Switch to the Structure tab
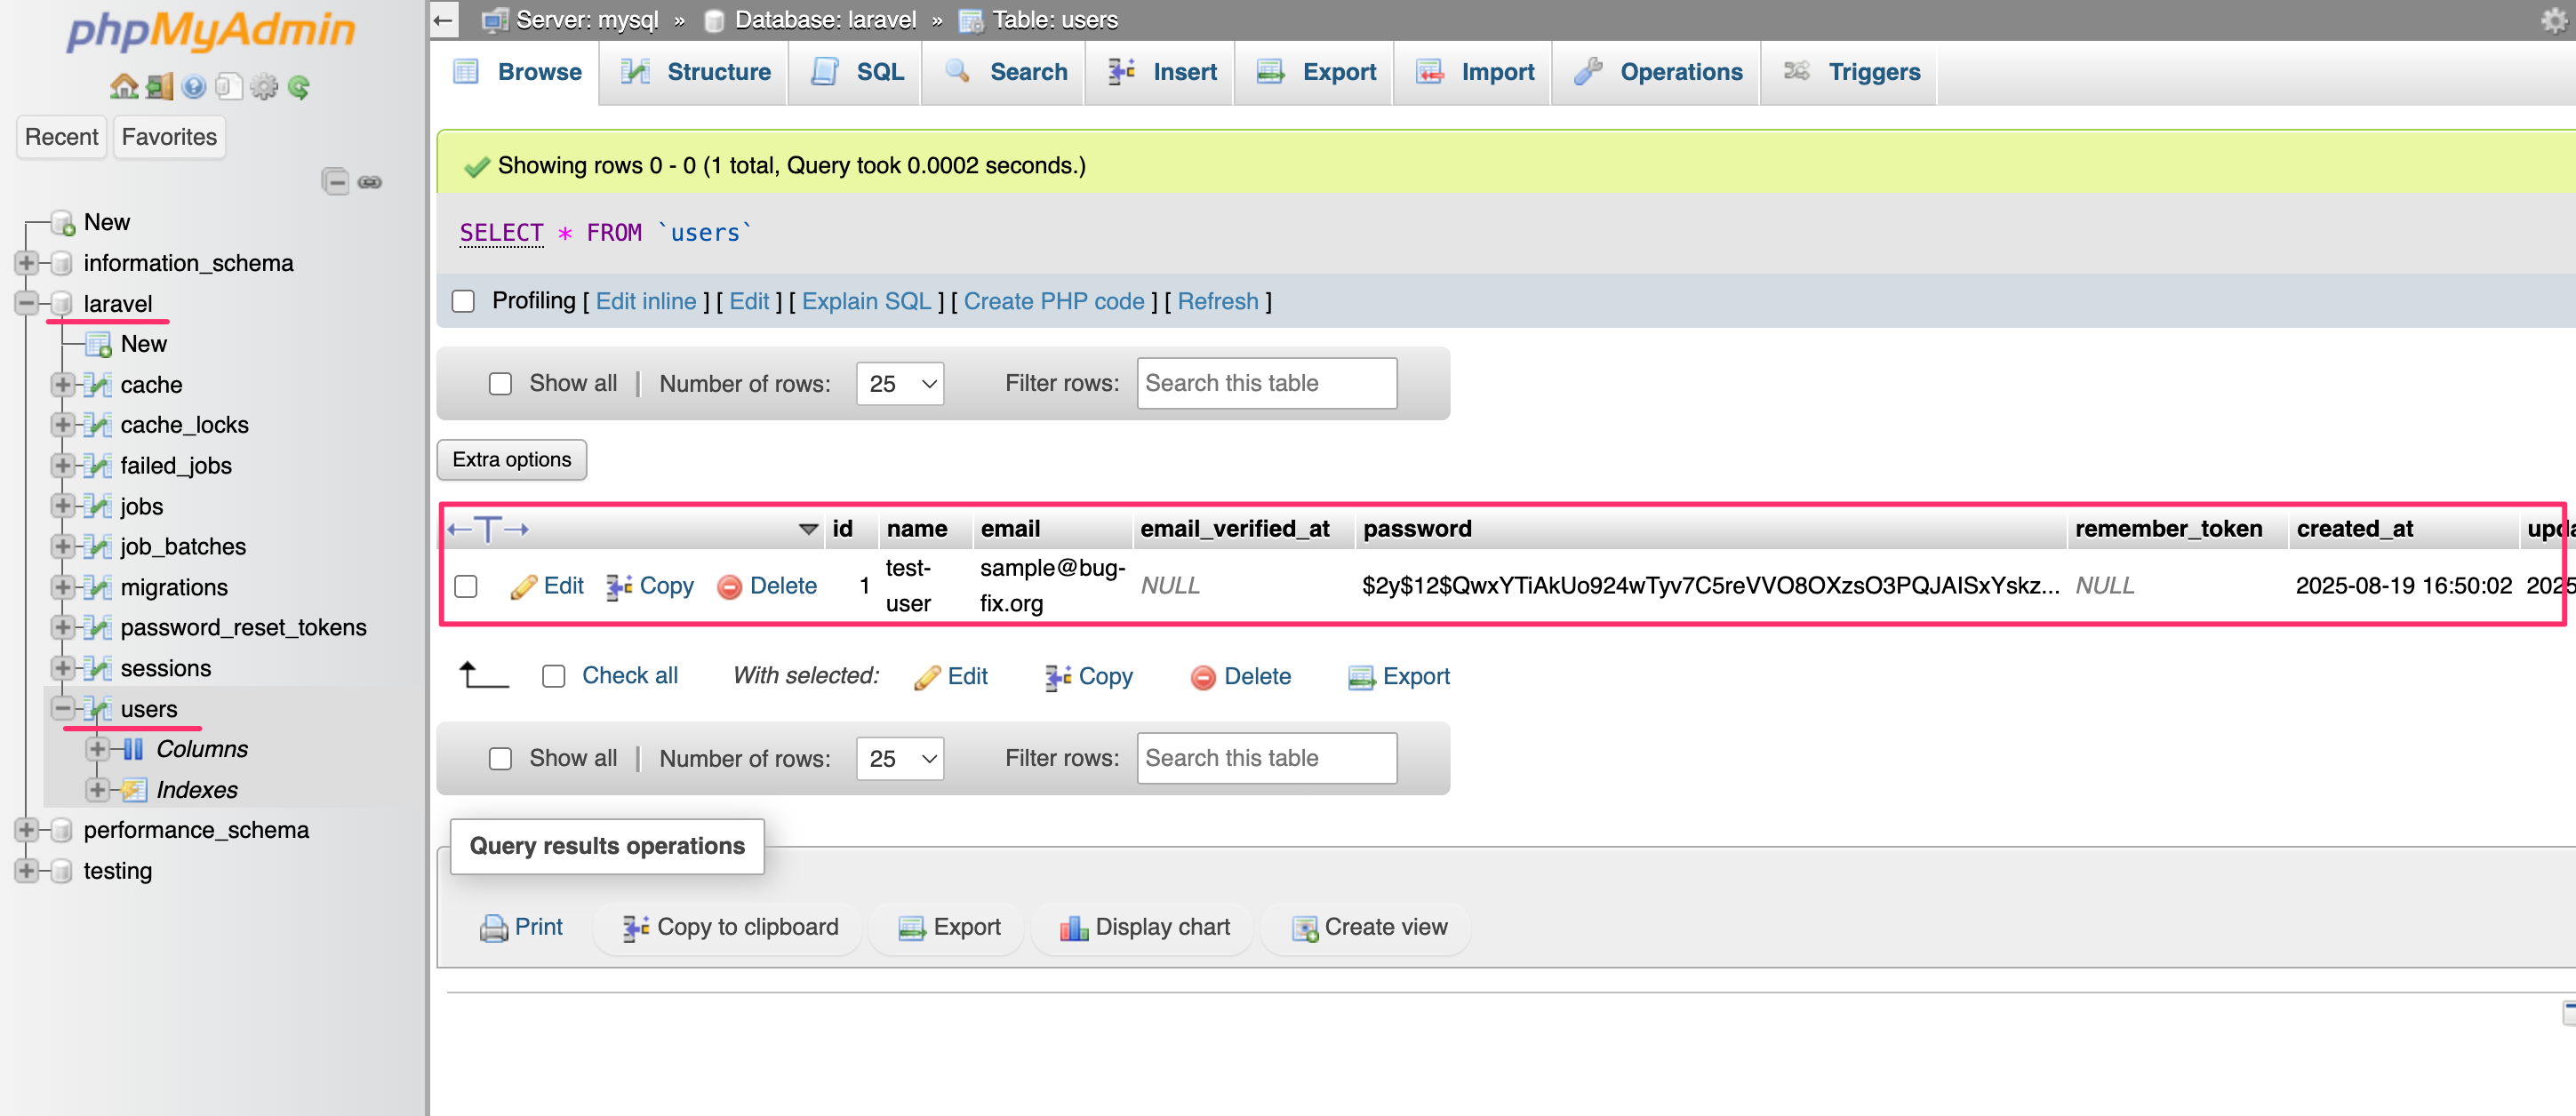The height and width of the screenshot is (1116, 2576). (695, 72)
